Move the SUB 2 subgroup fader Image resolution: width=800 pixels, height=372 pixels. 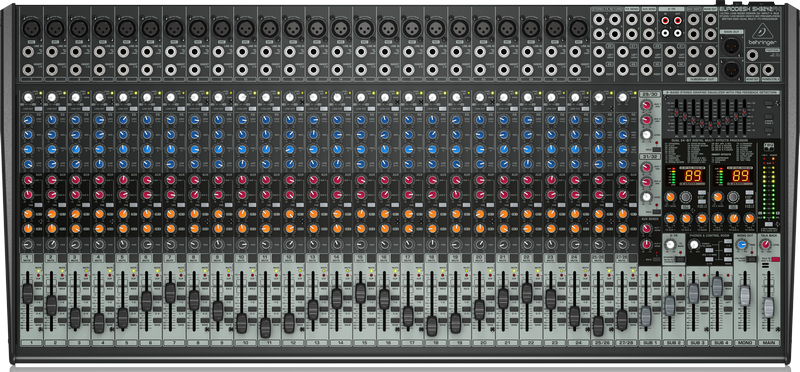[x=669, y=305]
